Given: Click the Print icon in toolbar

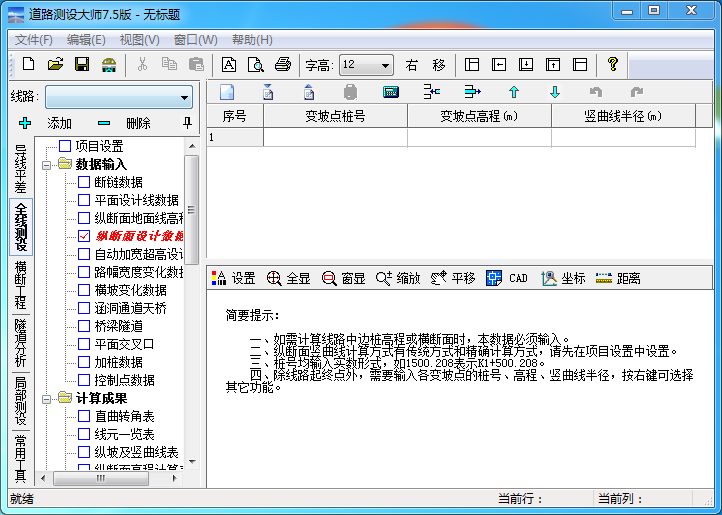Looking at the screenshot, I should tap(283, 65).
